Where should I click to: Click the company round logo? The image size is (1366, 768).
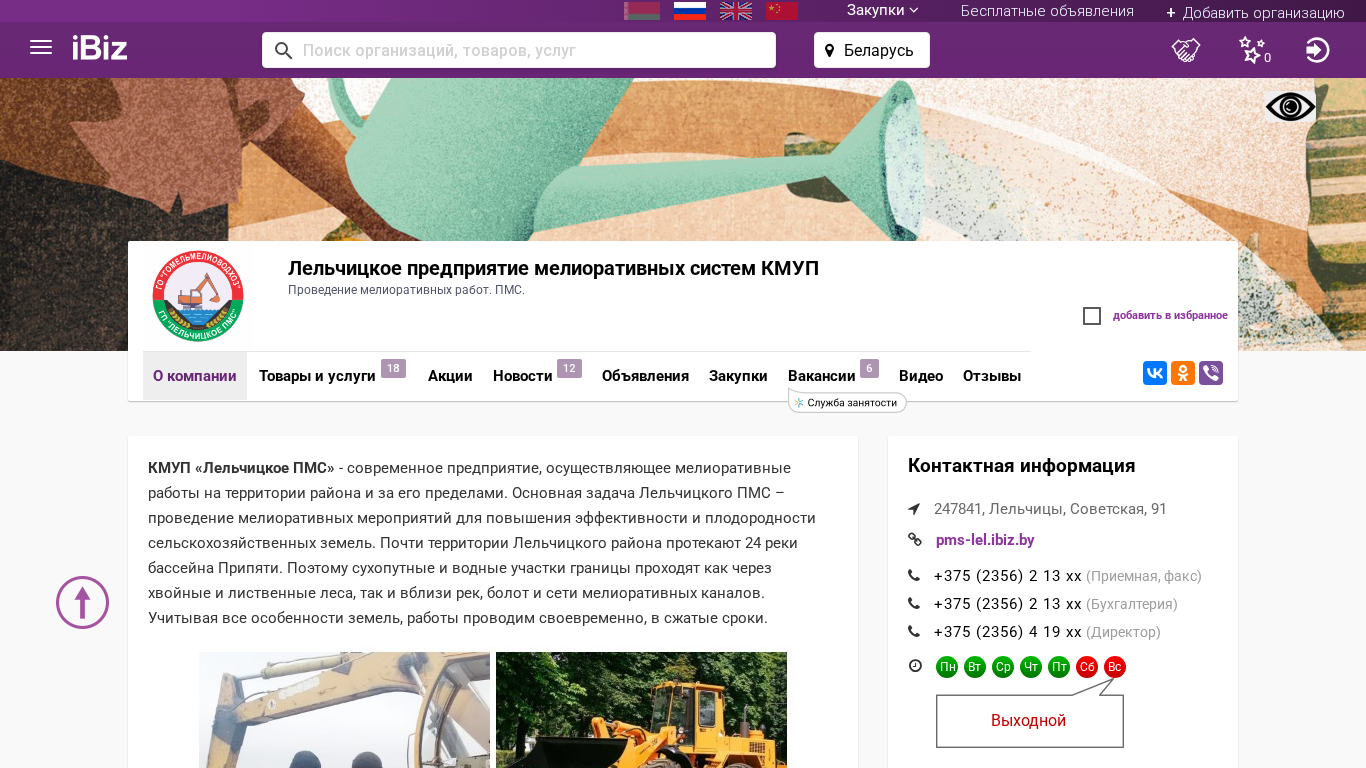click(x=198, y=297)
